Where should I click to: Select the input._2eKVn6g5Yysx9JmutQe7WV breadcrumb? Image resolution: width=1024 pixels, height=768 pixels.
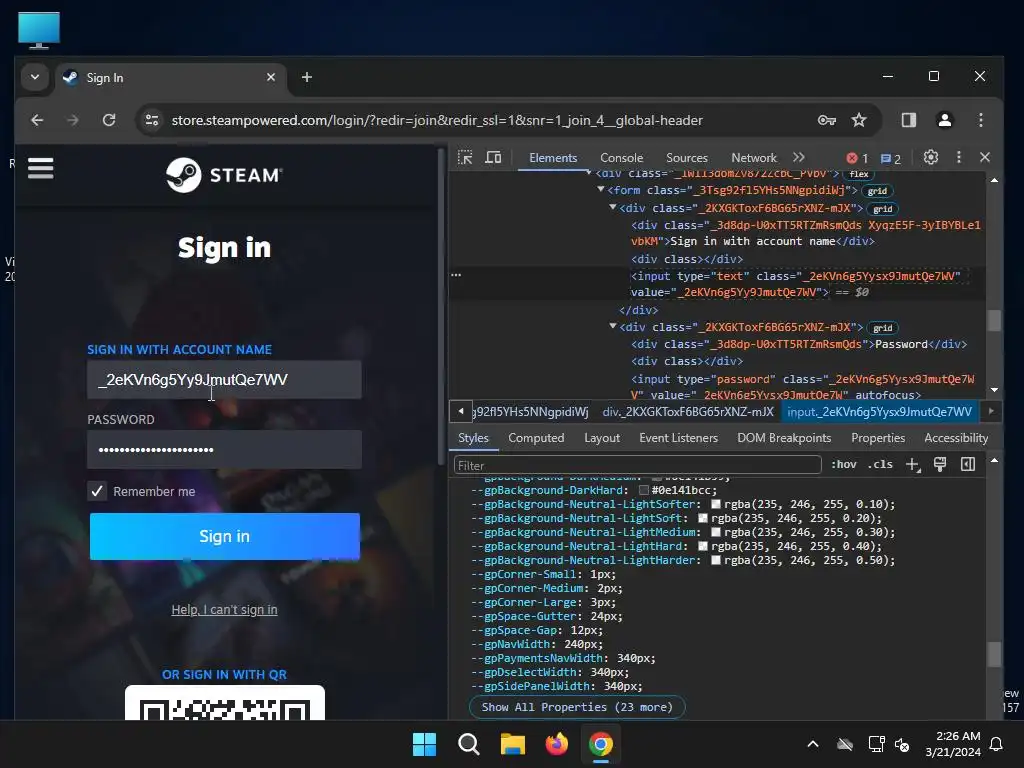(880, 412)
